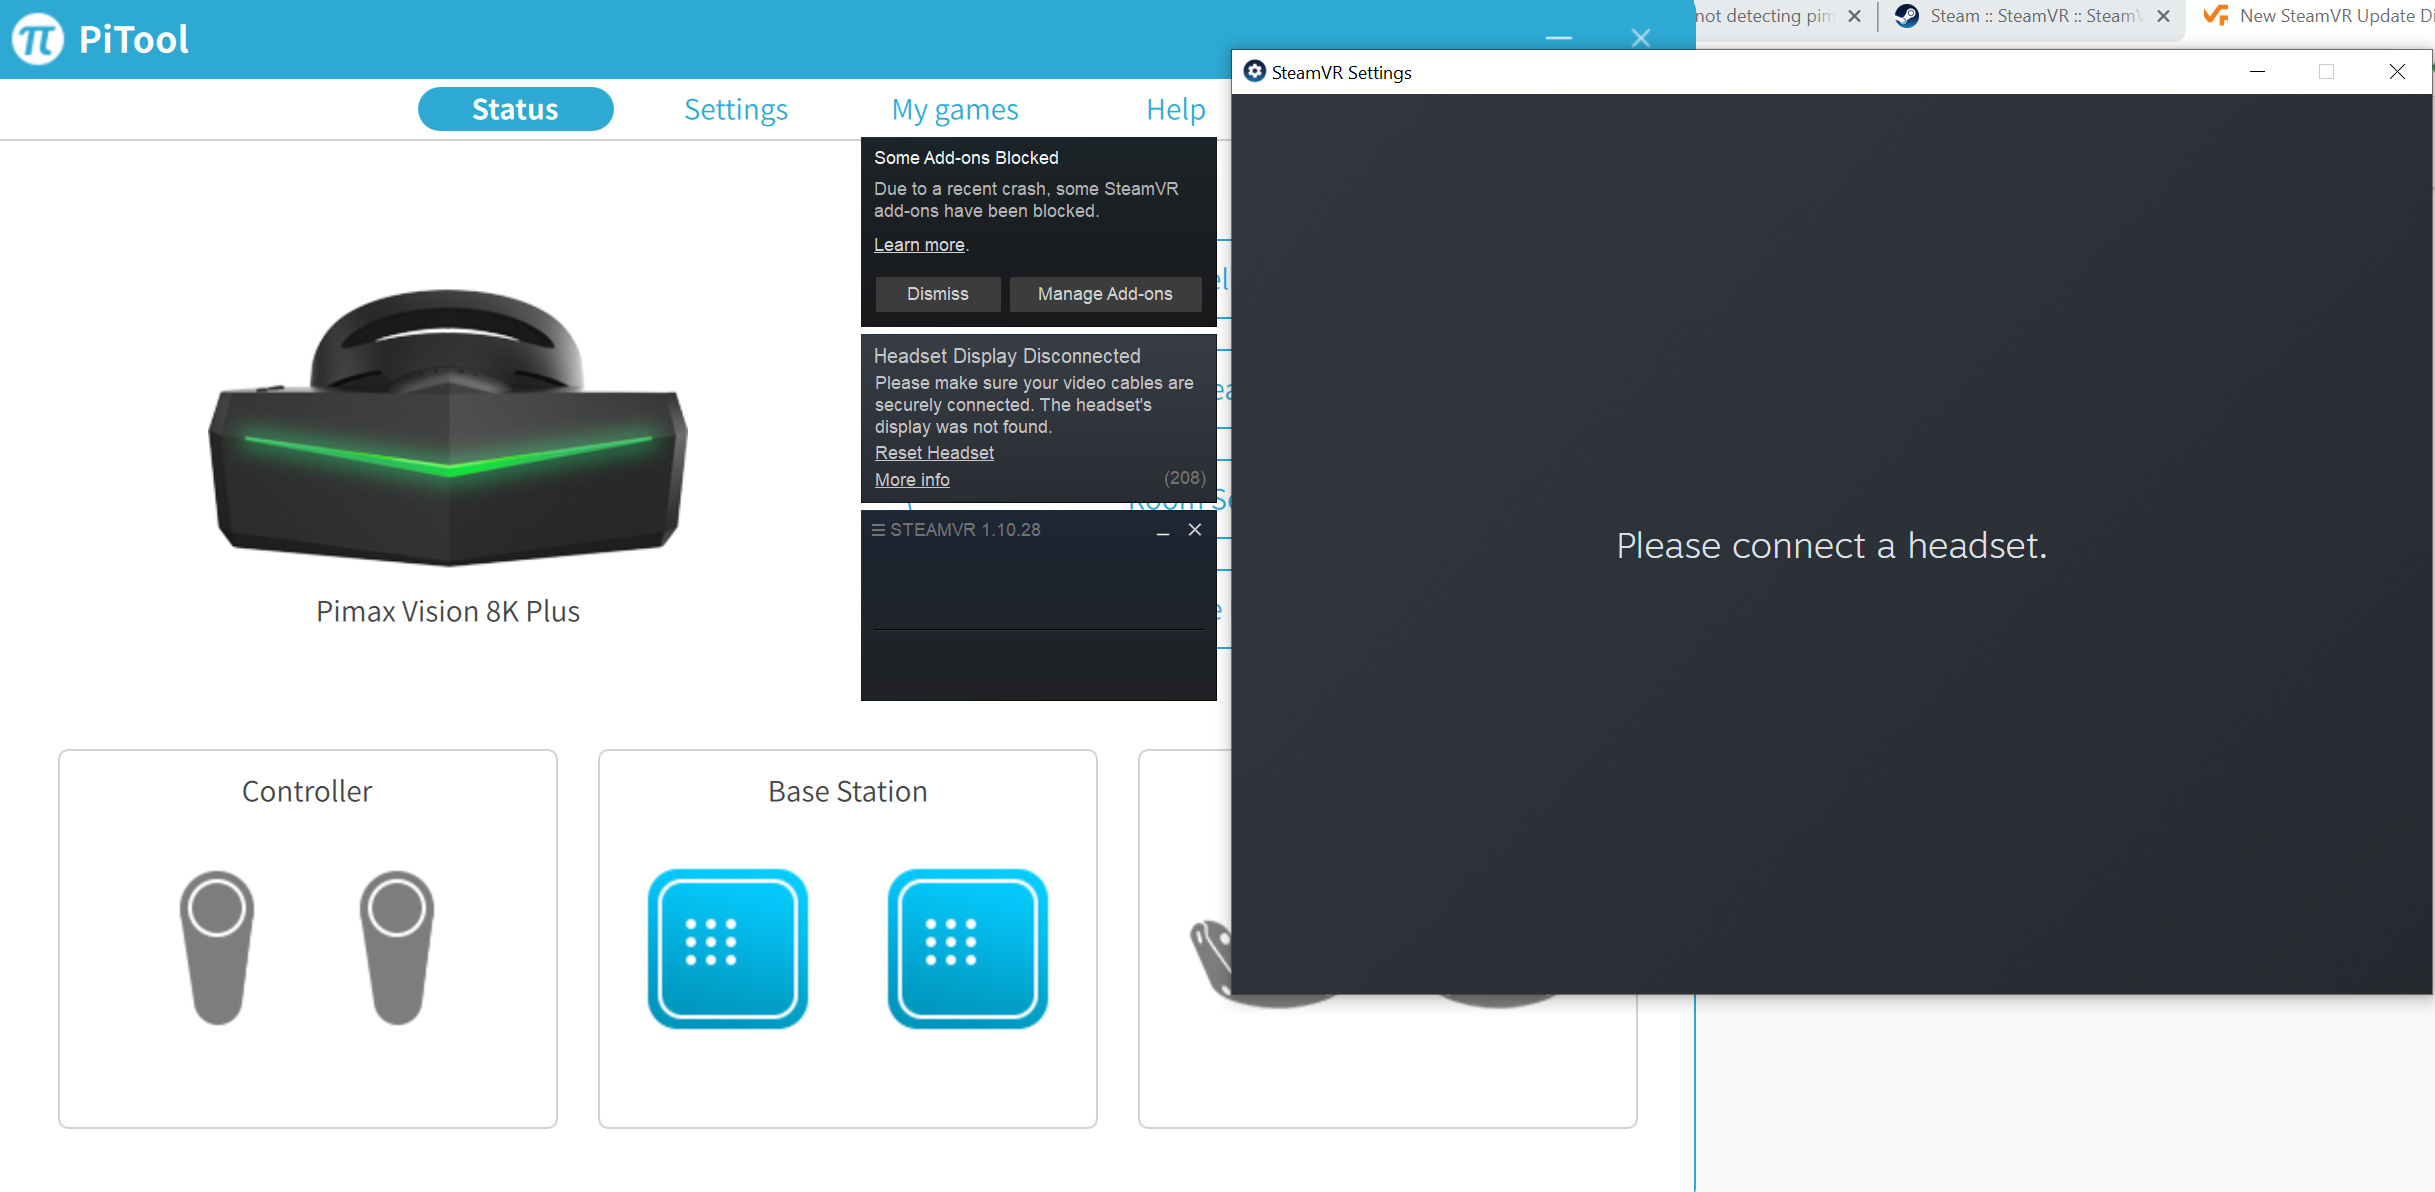The height and width of the screenshot is (1192, 2435).
Task: Open the Help tab in PiTool
Action: pyautogui.click(x=1176, y=109)
